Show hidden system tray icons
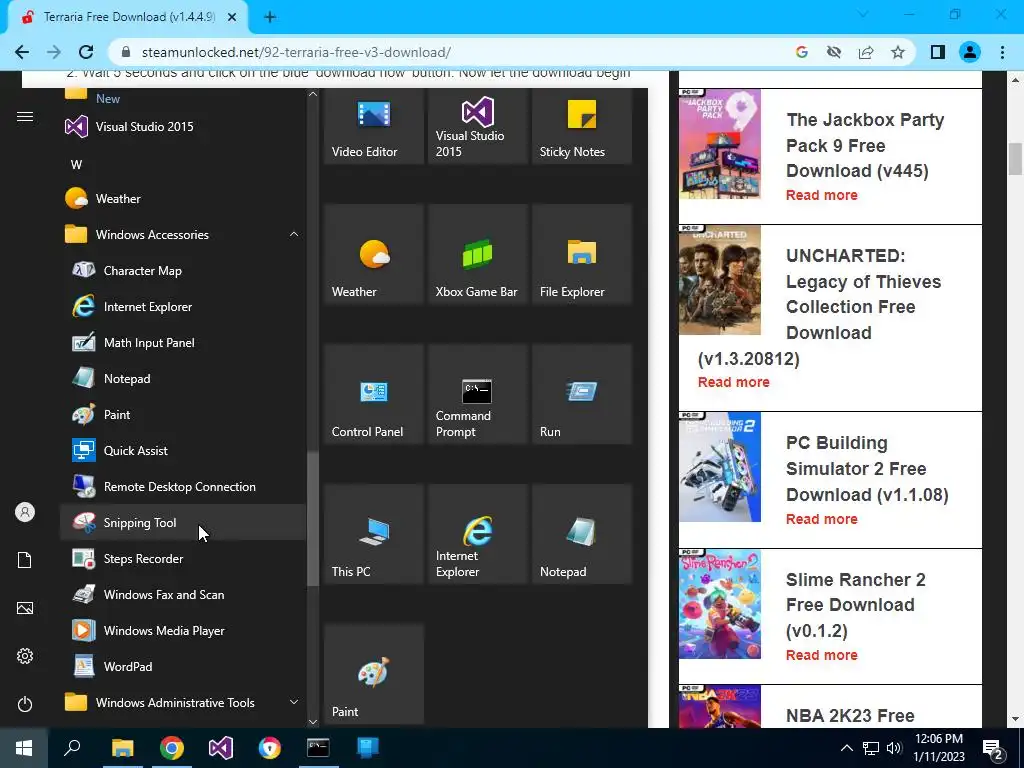1024x768 pixels. click(x=846, y=748)
